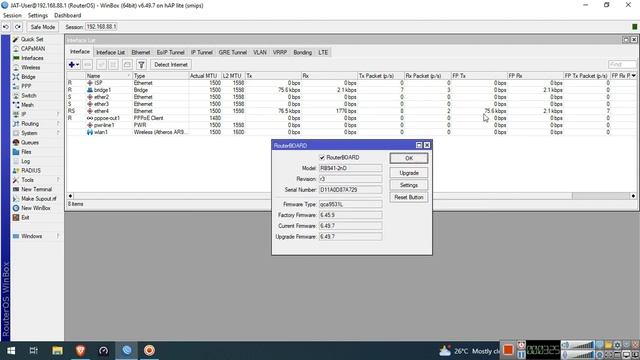Uncheck the RouterBOARD checkbox
This screenshot has width=640, height=360.
(322, 158)
